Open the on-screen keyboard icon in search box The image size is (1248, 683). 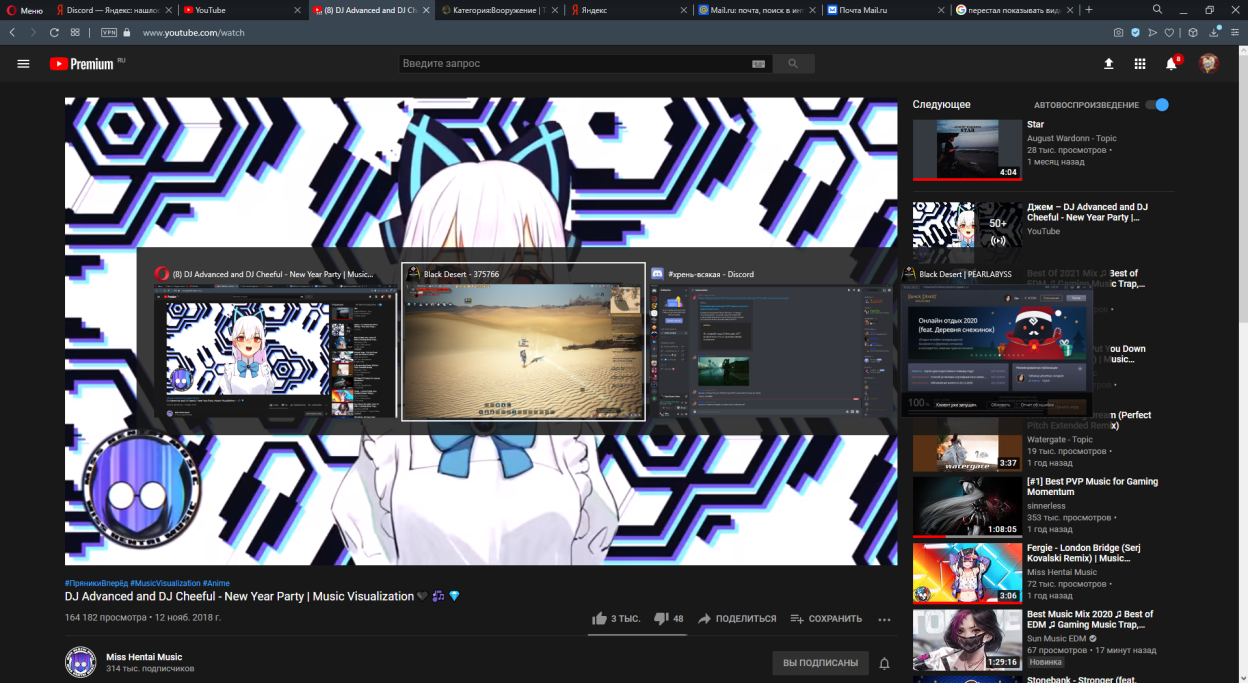pyautogui.click(x=758, y=64)
